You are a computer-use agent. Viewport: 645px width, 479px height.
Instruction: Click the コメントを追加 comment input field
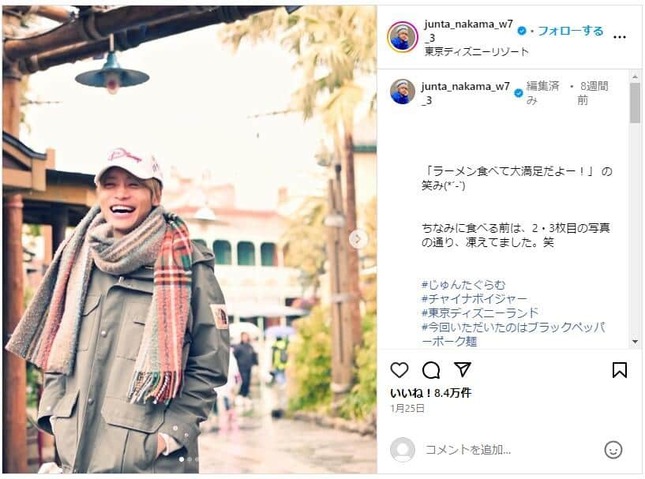(510, 449)
